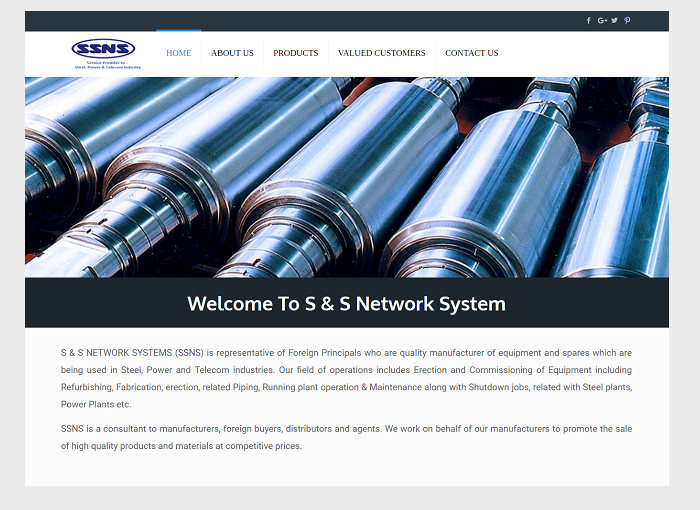Click the paragraph starting 'S & S NETWORK SYSTEMS (SSNS)'
This screenshot has width=700, height=510.
tap(346, 379)
